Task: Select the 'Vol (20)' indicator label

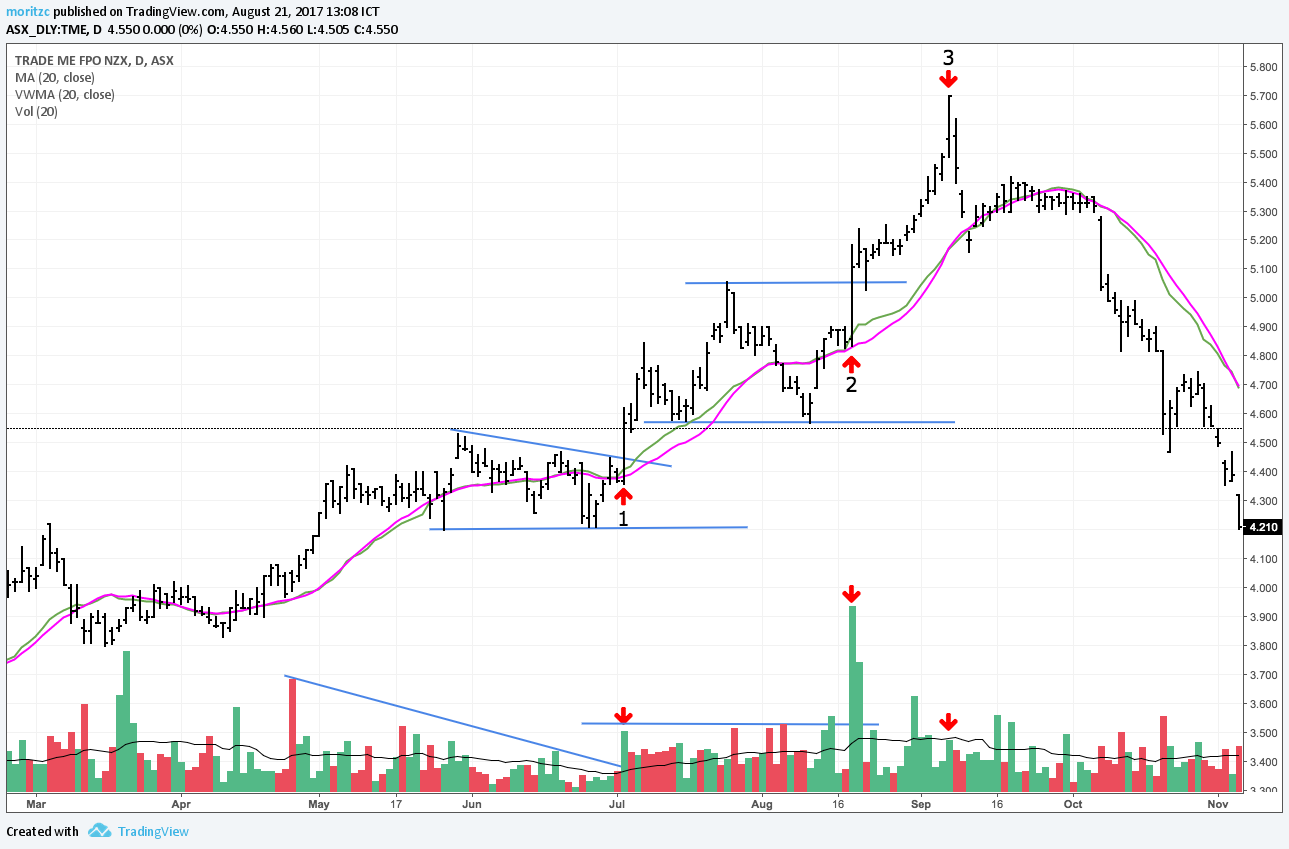Action: pyautogui.click(x=36, y=111)
